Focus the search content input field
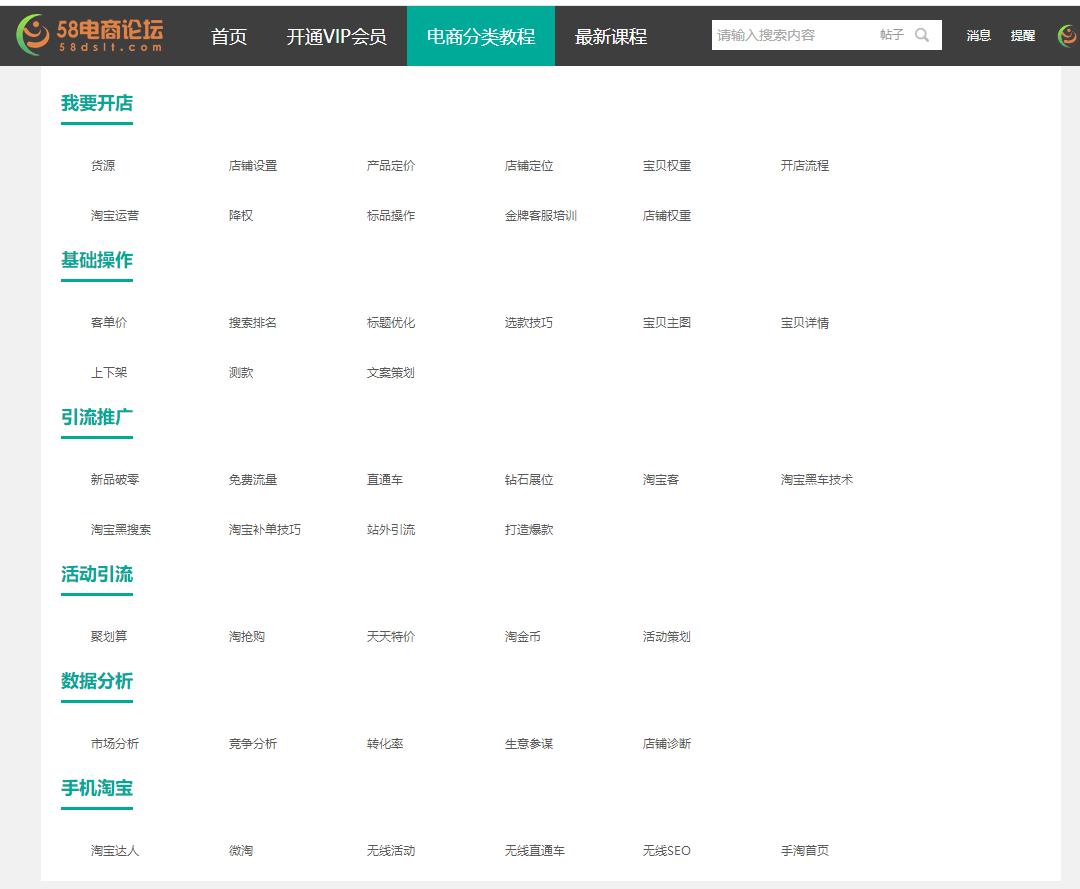The width and height of the screenshot is (1080, 889). tap(790, 35)
